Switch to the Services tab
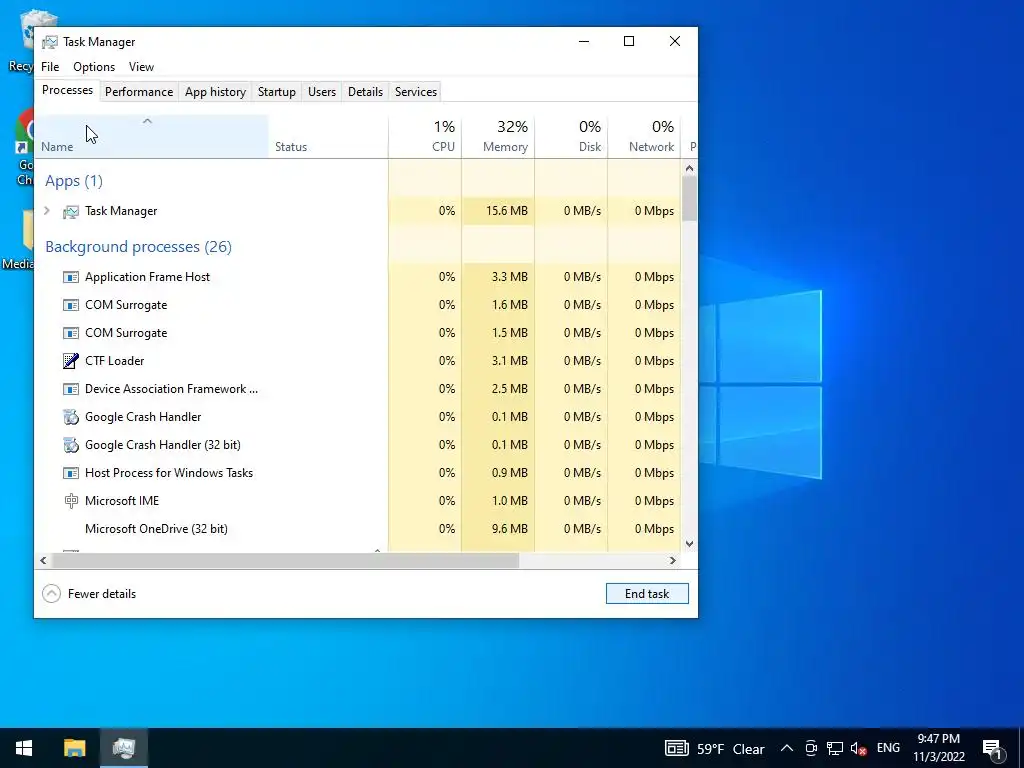 pyautogui.click(x=416, y=92)
